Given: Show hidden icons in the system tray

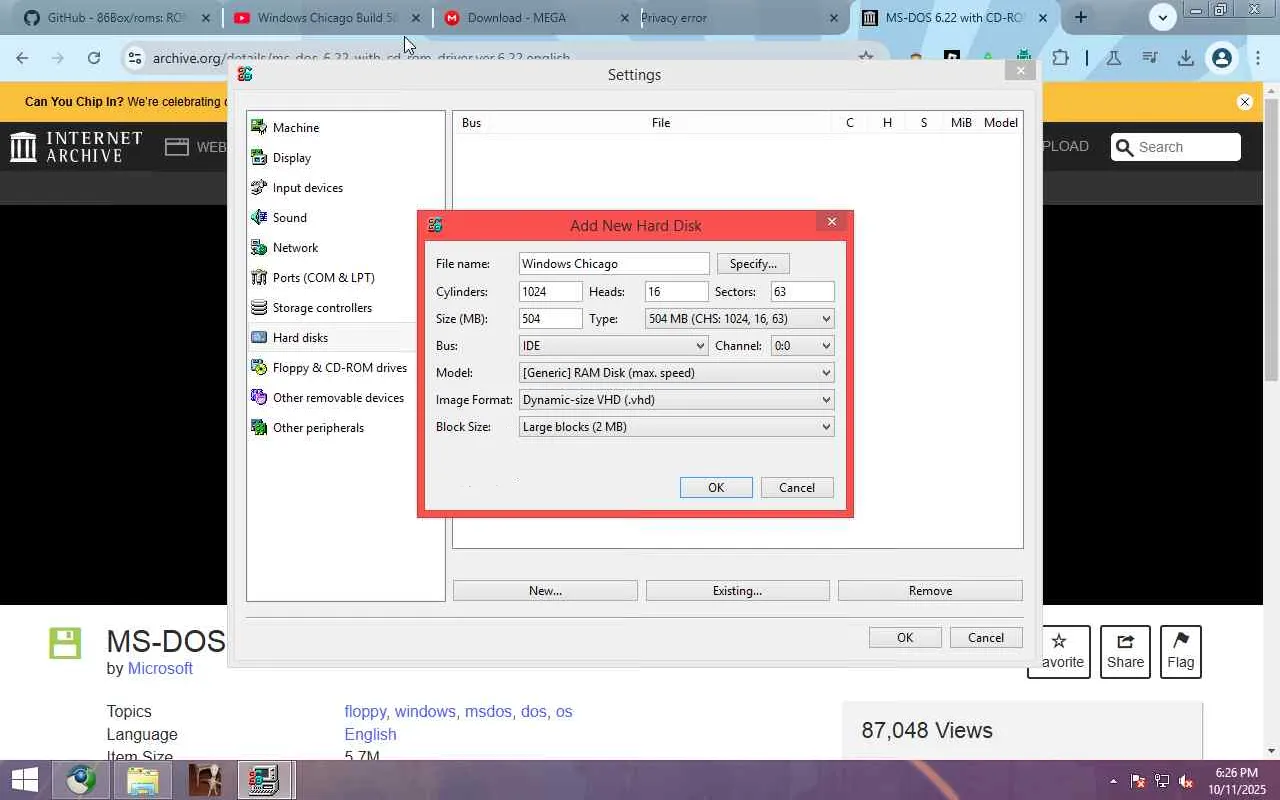Looking at the screenshot, I should (x=1113, y=781).
